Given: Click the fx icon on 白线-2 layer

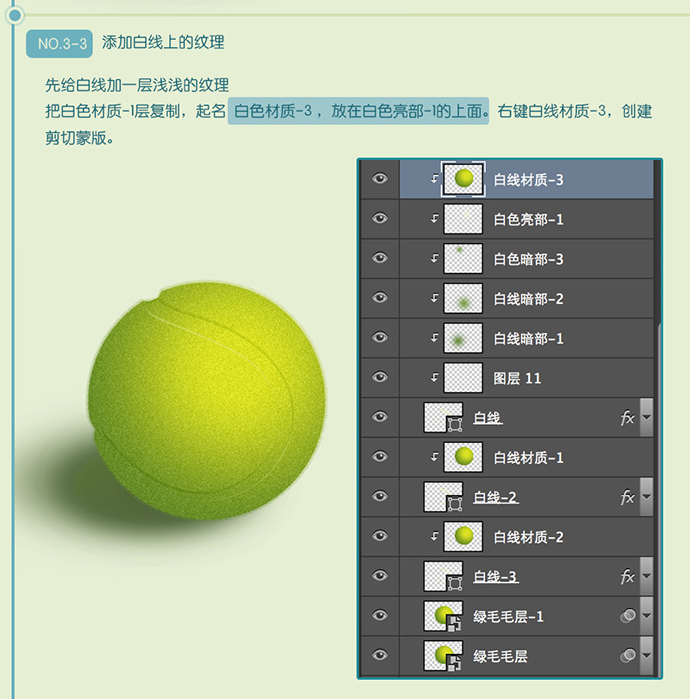Looking at the screenshot, I should click(x=627, y=497).
